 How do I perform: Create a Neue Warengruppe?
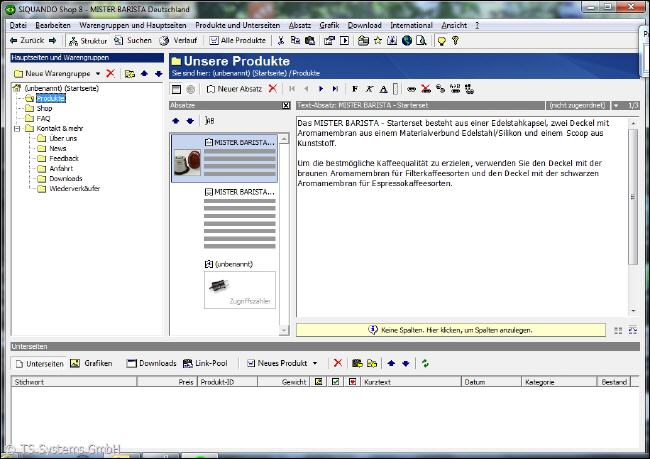(52, 74)
